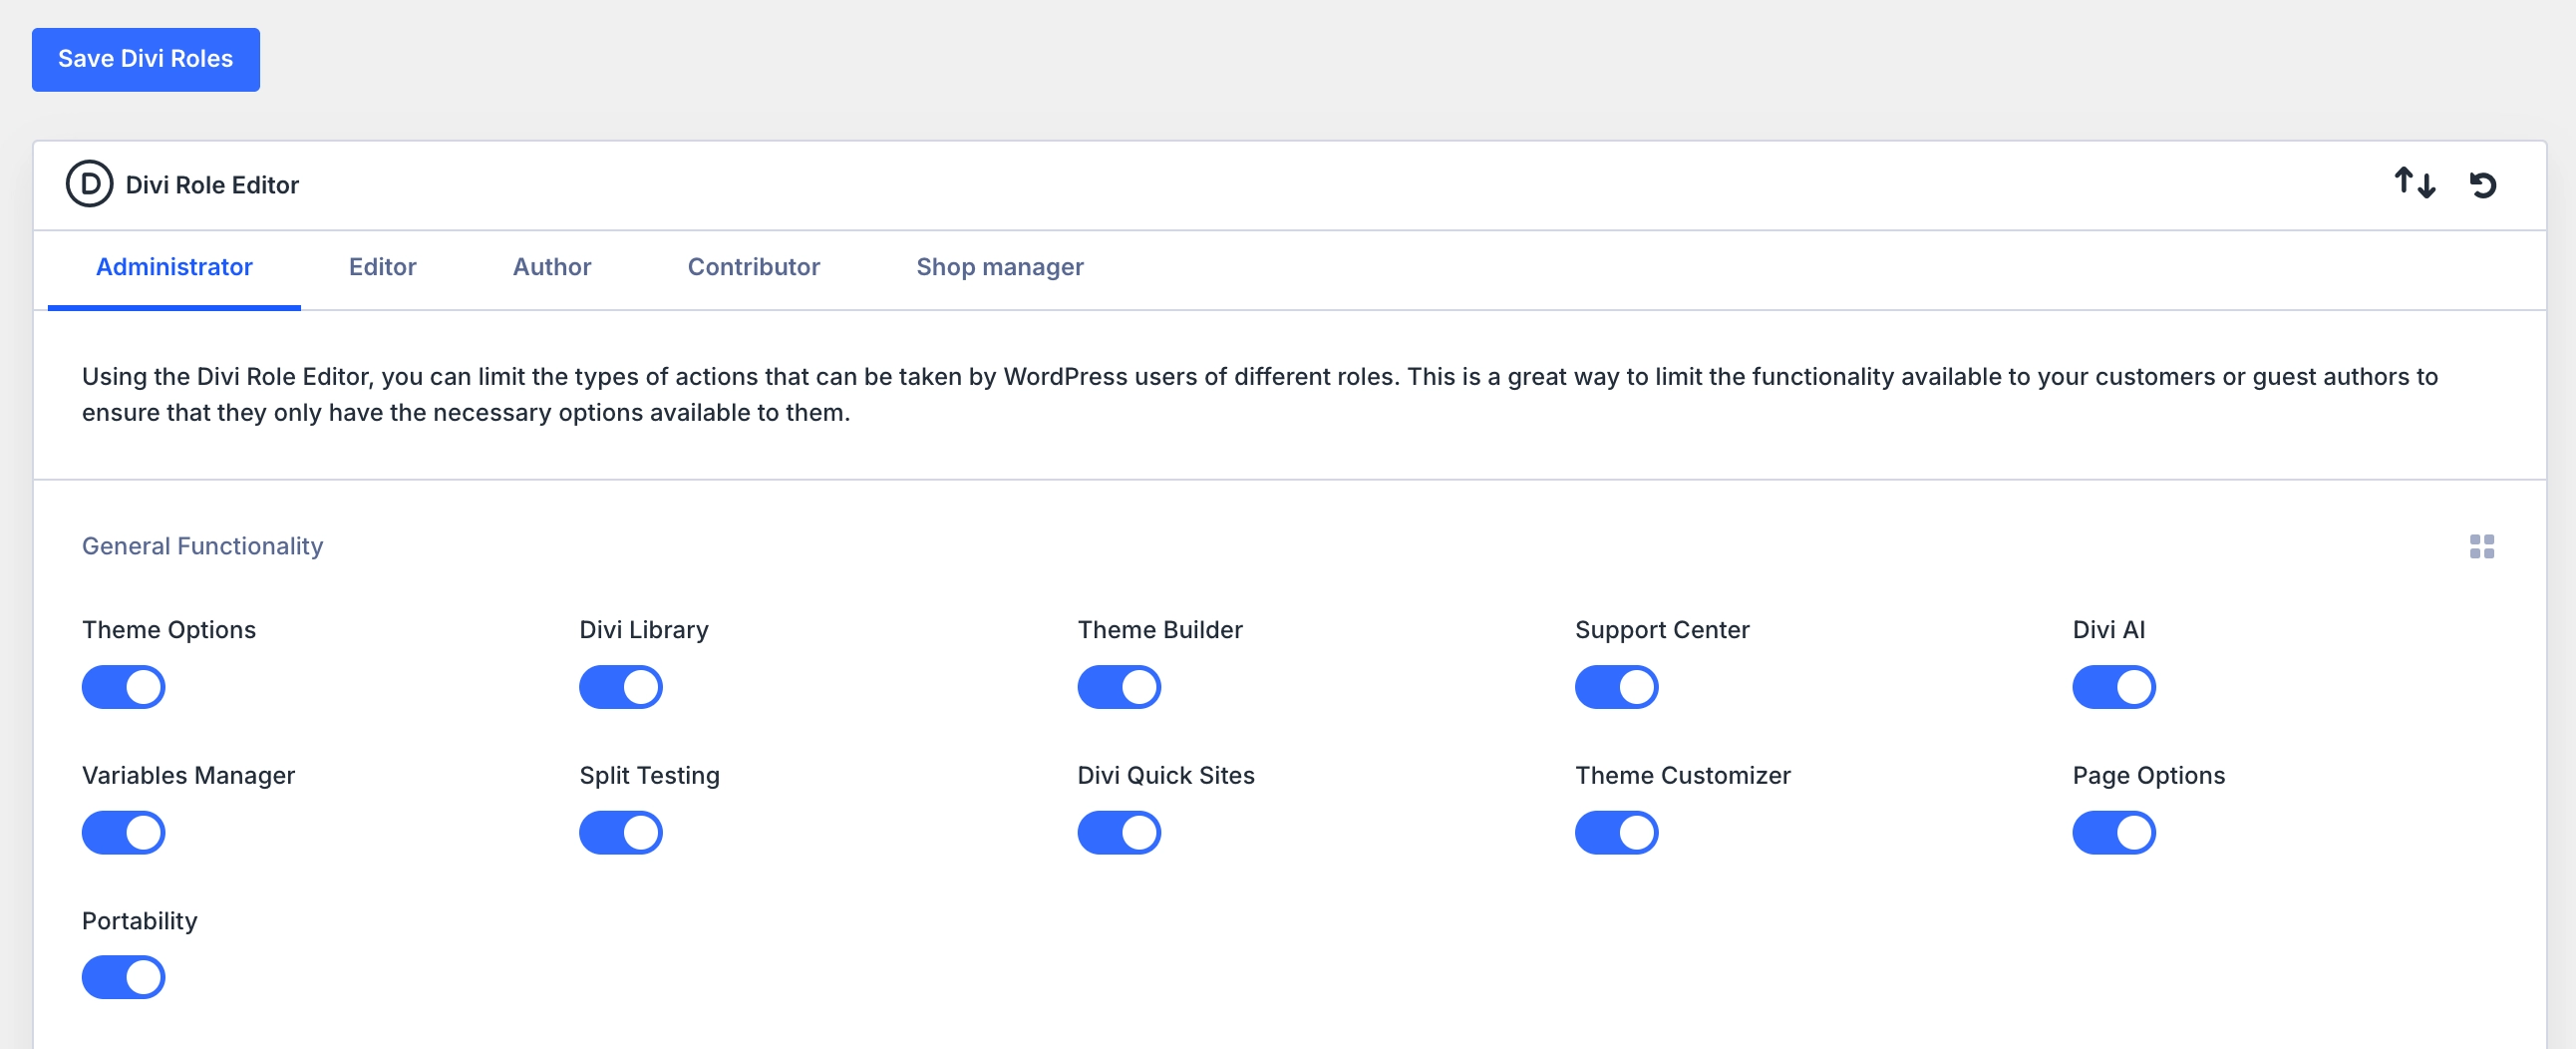This screenshot has height=1049, width=2576.
Task: Click the General Functionality grid icon
Action: 2481,546
